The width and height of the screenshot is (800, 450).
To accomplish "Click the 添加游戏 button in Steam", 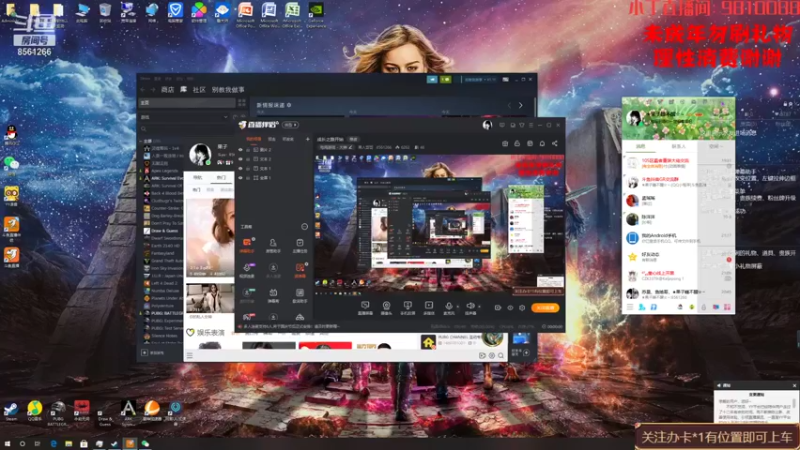I will click(153, 353).
